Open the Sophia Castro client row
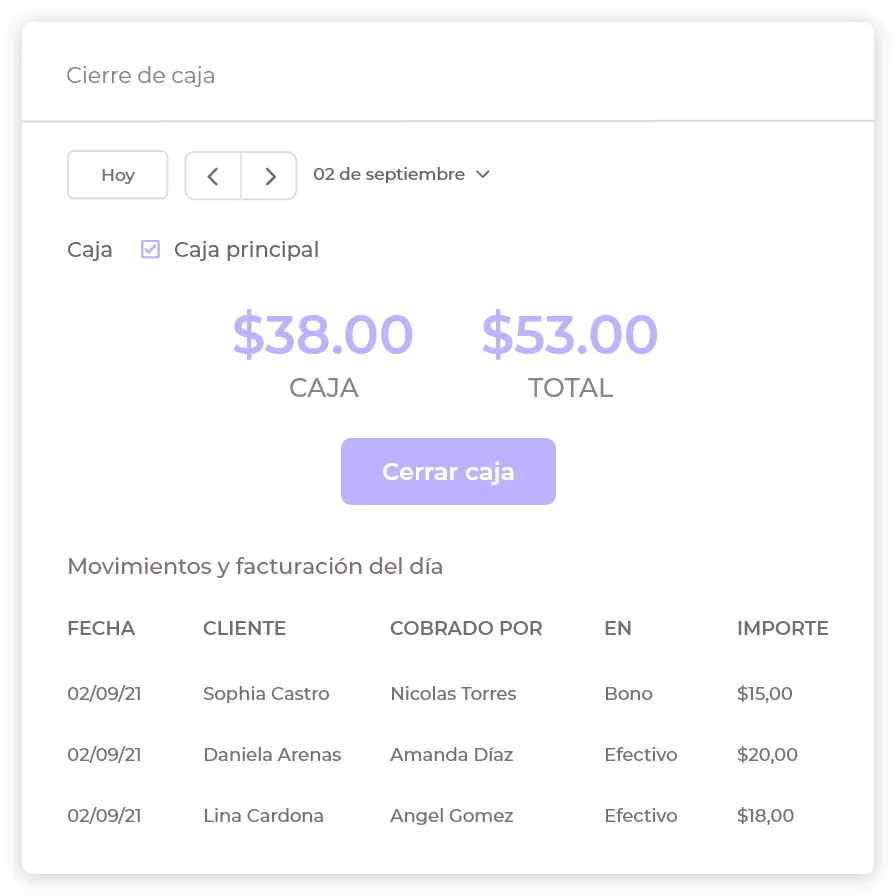Viewport: 896px width, 896px height. 266,694
